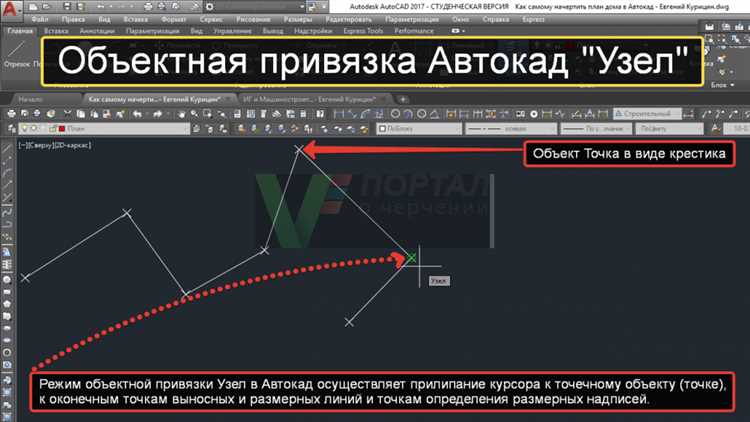
Task: Select the Pan hand tool icon
Action: 181,114
